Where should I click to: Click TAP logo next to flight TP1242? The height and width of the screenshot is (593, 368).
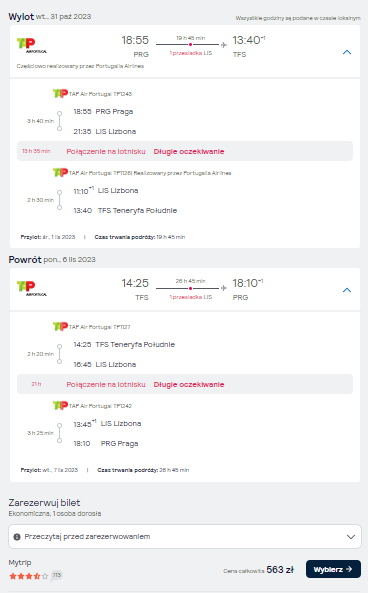click(61, 405)
